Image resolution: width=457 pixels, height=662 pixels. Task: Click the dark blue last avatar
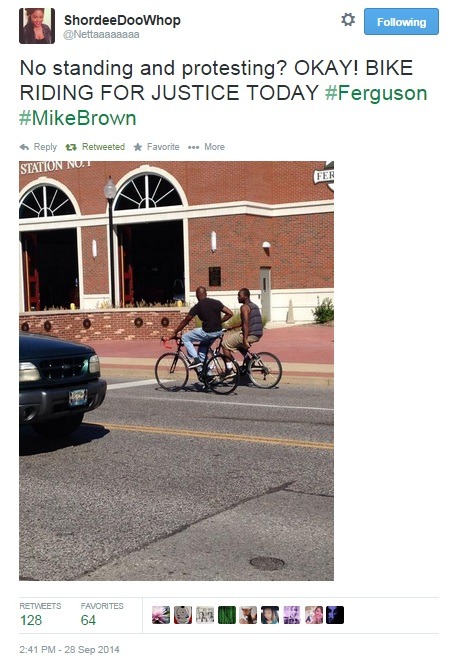point(335,615)
